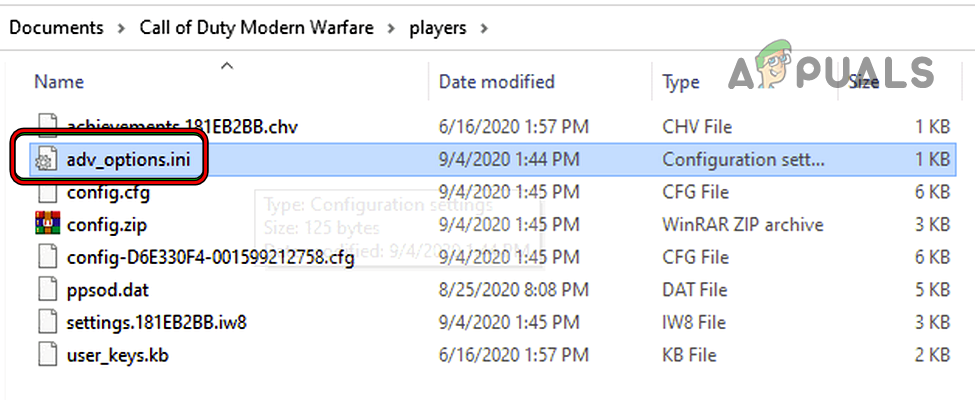Sort files by Name column header
The image size is (975, 400).
click(x=59, y=82)
